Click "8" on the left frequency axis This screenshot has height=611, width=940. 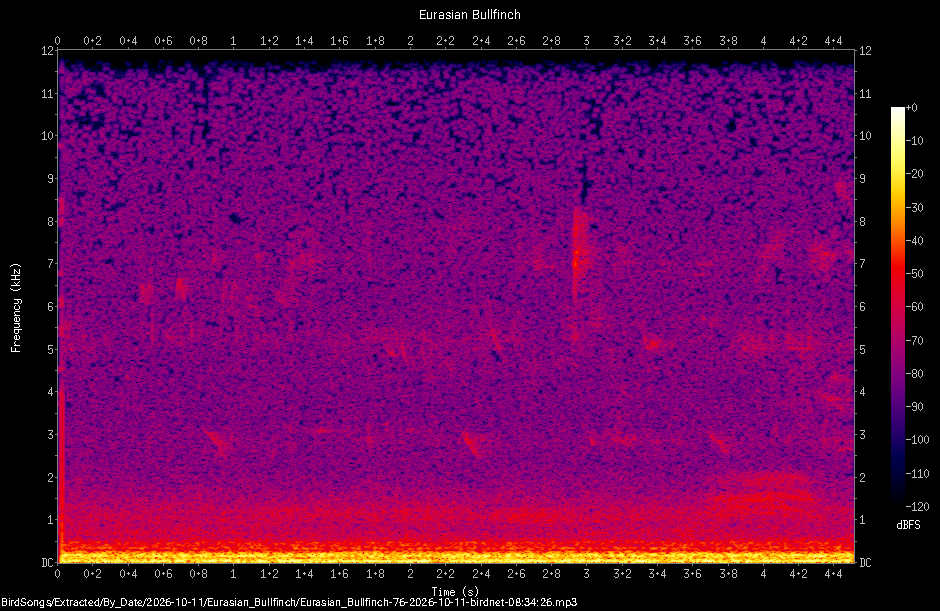[51, 221]
